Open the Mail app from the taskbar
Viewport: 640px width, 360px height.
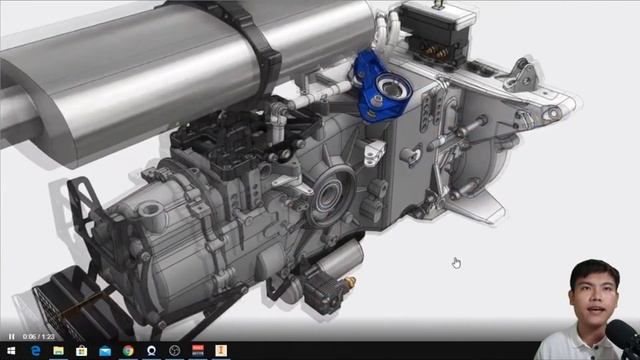click(x=105, y=351)
